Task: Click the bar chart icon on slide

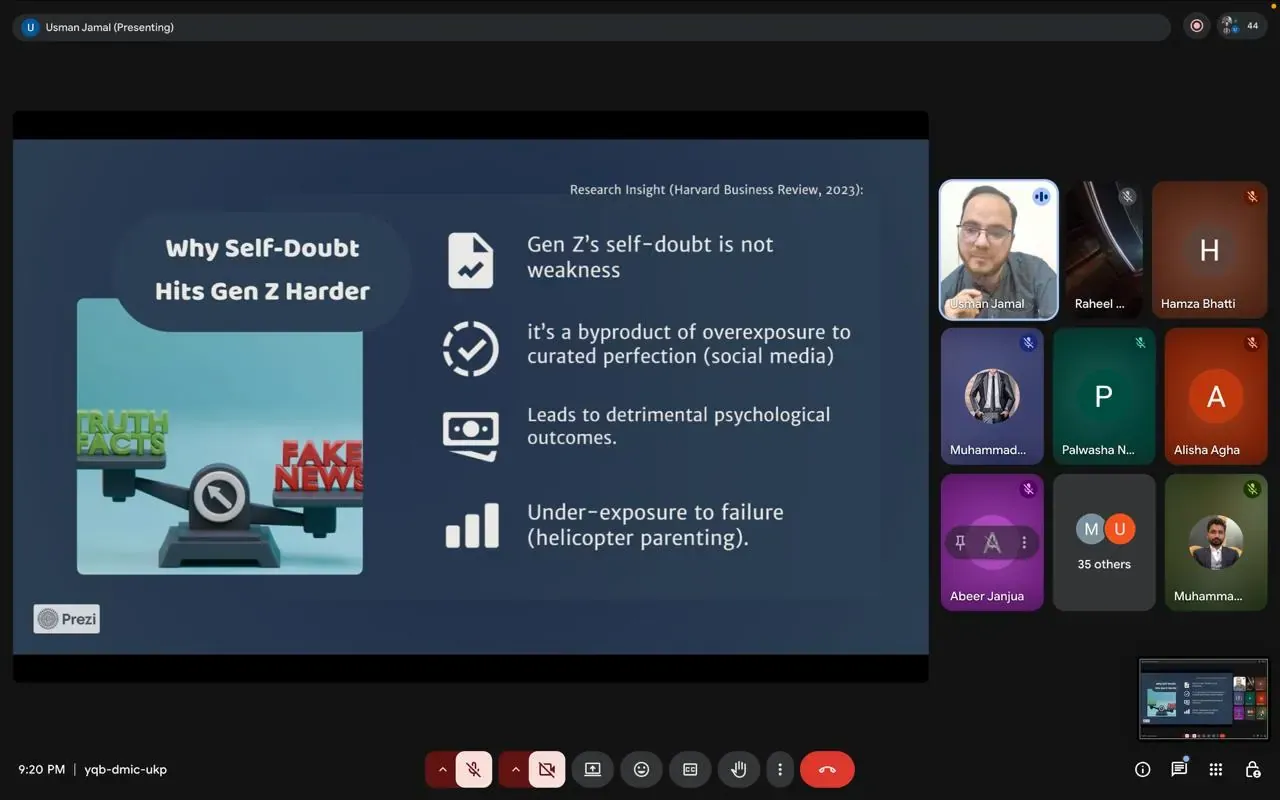Action: [472, 525]
